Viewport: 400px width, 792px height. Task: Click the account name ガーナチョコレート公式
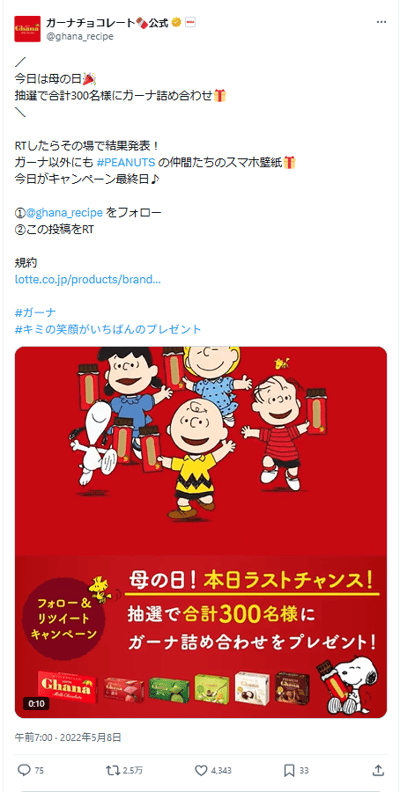107,23
